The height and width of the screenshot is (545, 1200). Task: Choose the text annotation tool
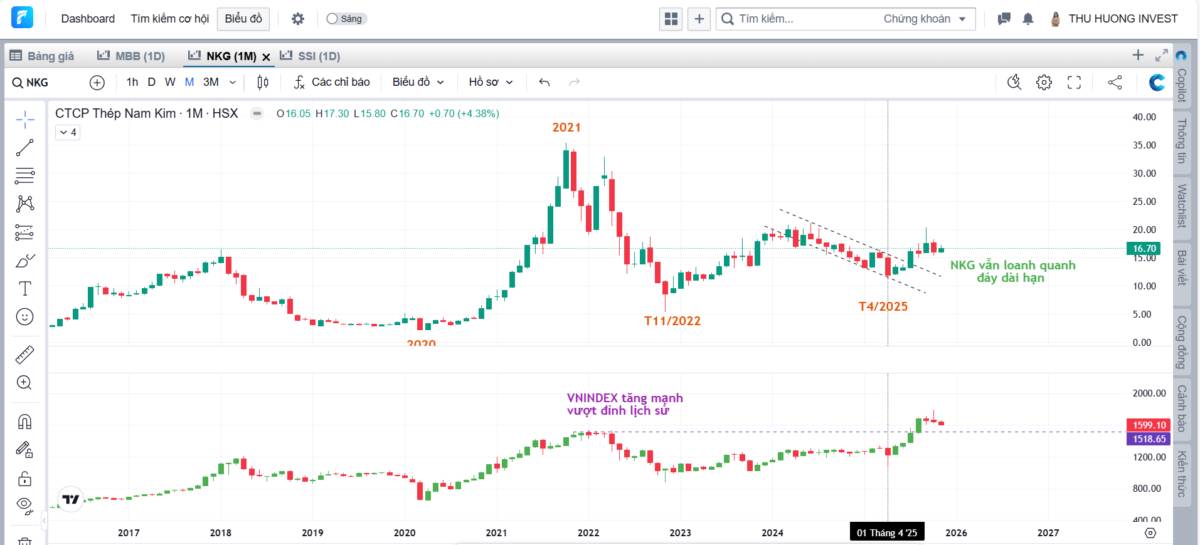coord(25,288)
